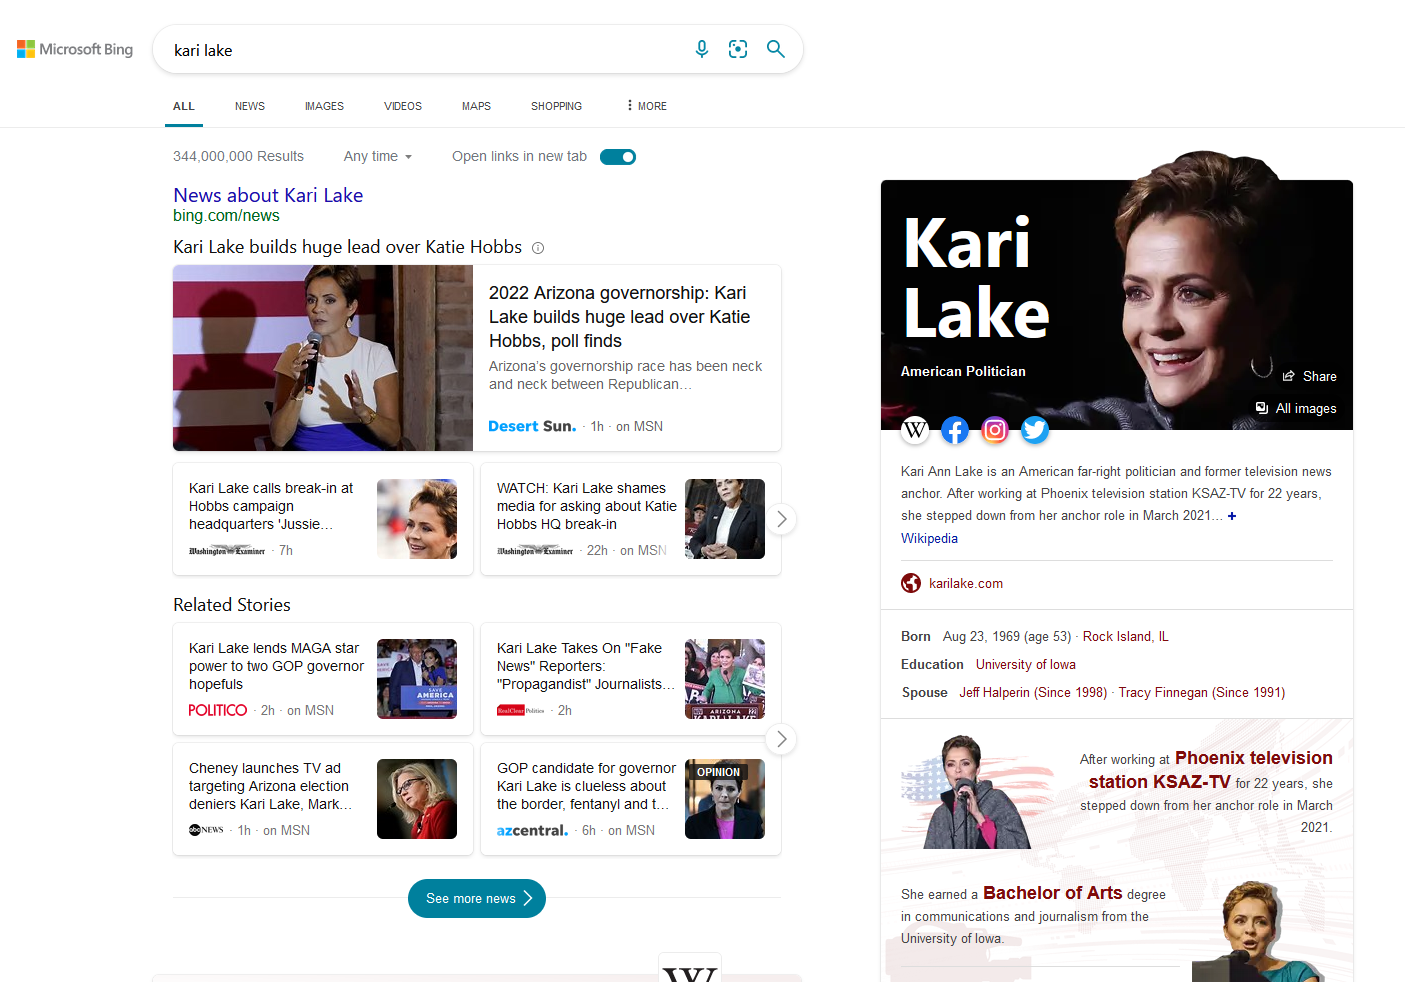
Task: Click the magnifying glass search icon
Action: click(775, 49)
